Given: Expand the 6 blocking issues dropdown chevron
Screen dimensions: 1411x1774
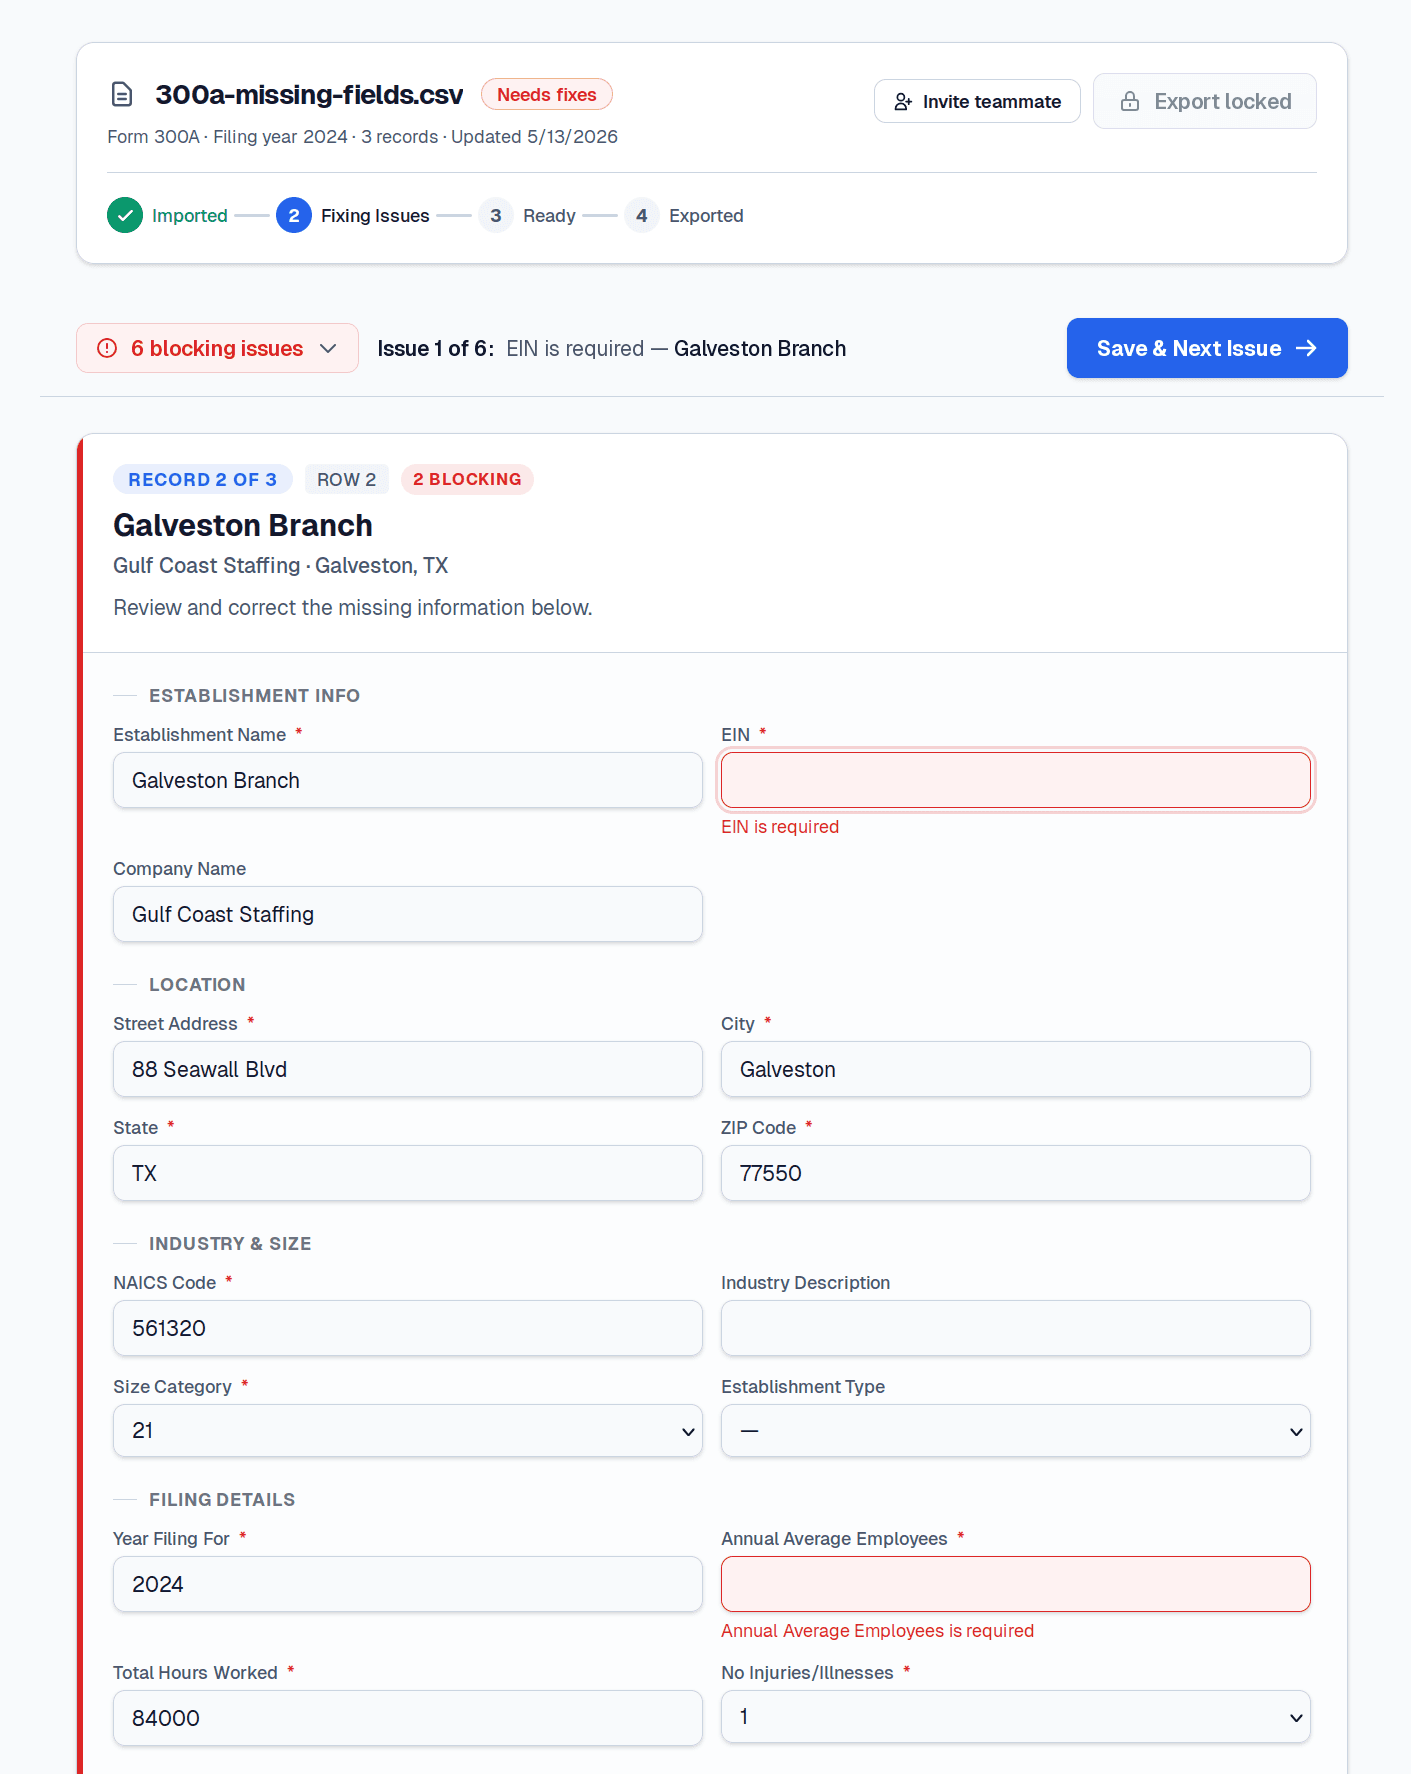Looking at the screenshot, I should tap(328, 348).
